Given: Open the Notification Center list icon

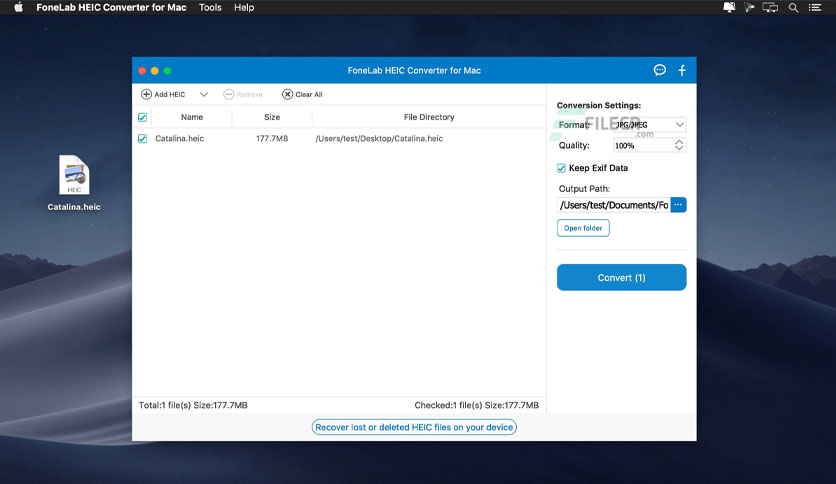Looking at the screenshot, I should tap(815, 7).
